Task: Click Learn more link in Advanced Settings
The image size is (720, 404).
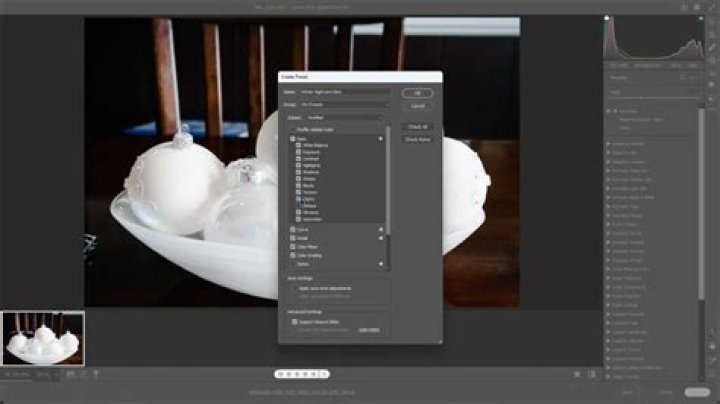Action: [369, 330]
